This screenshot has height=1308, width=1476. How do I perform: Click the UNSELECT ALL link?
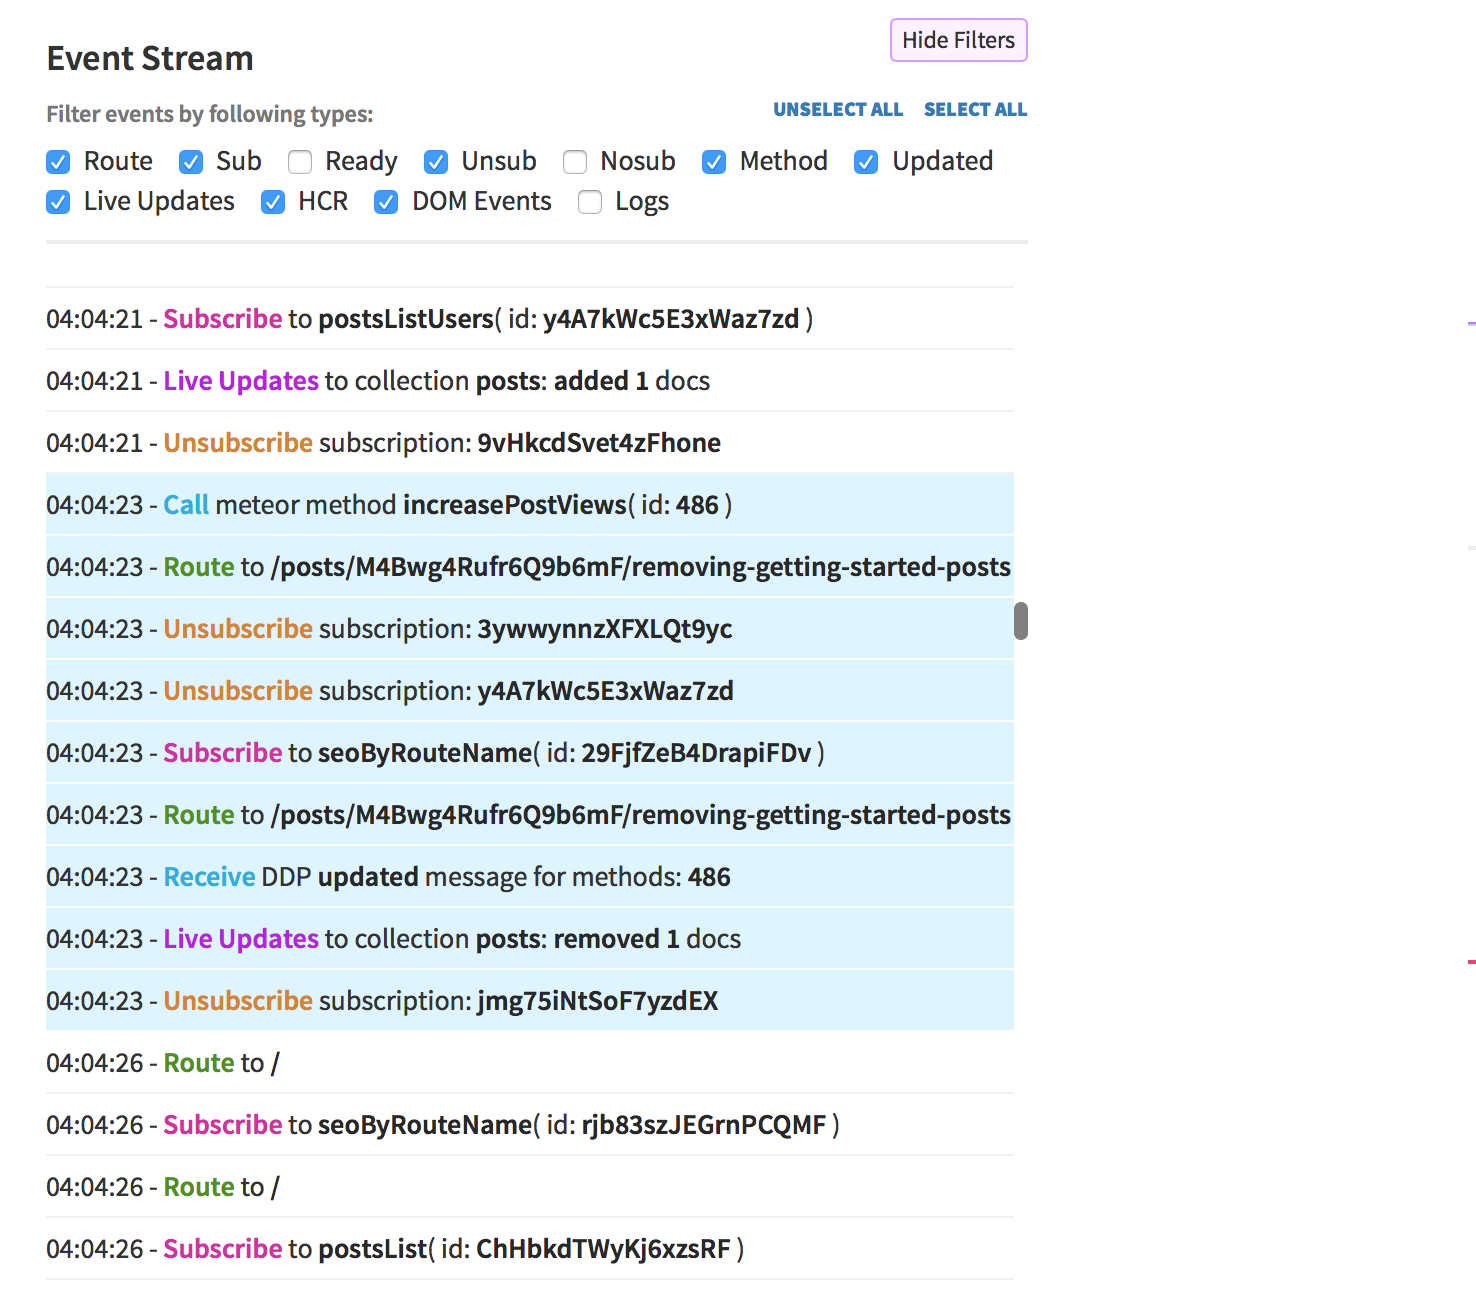point(837,110)
